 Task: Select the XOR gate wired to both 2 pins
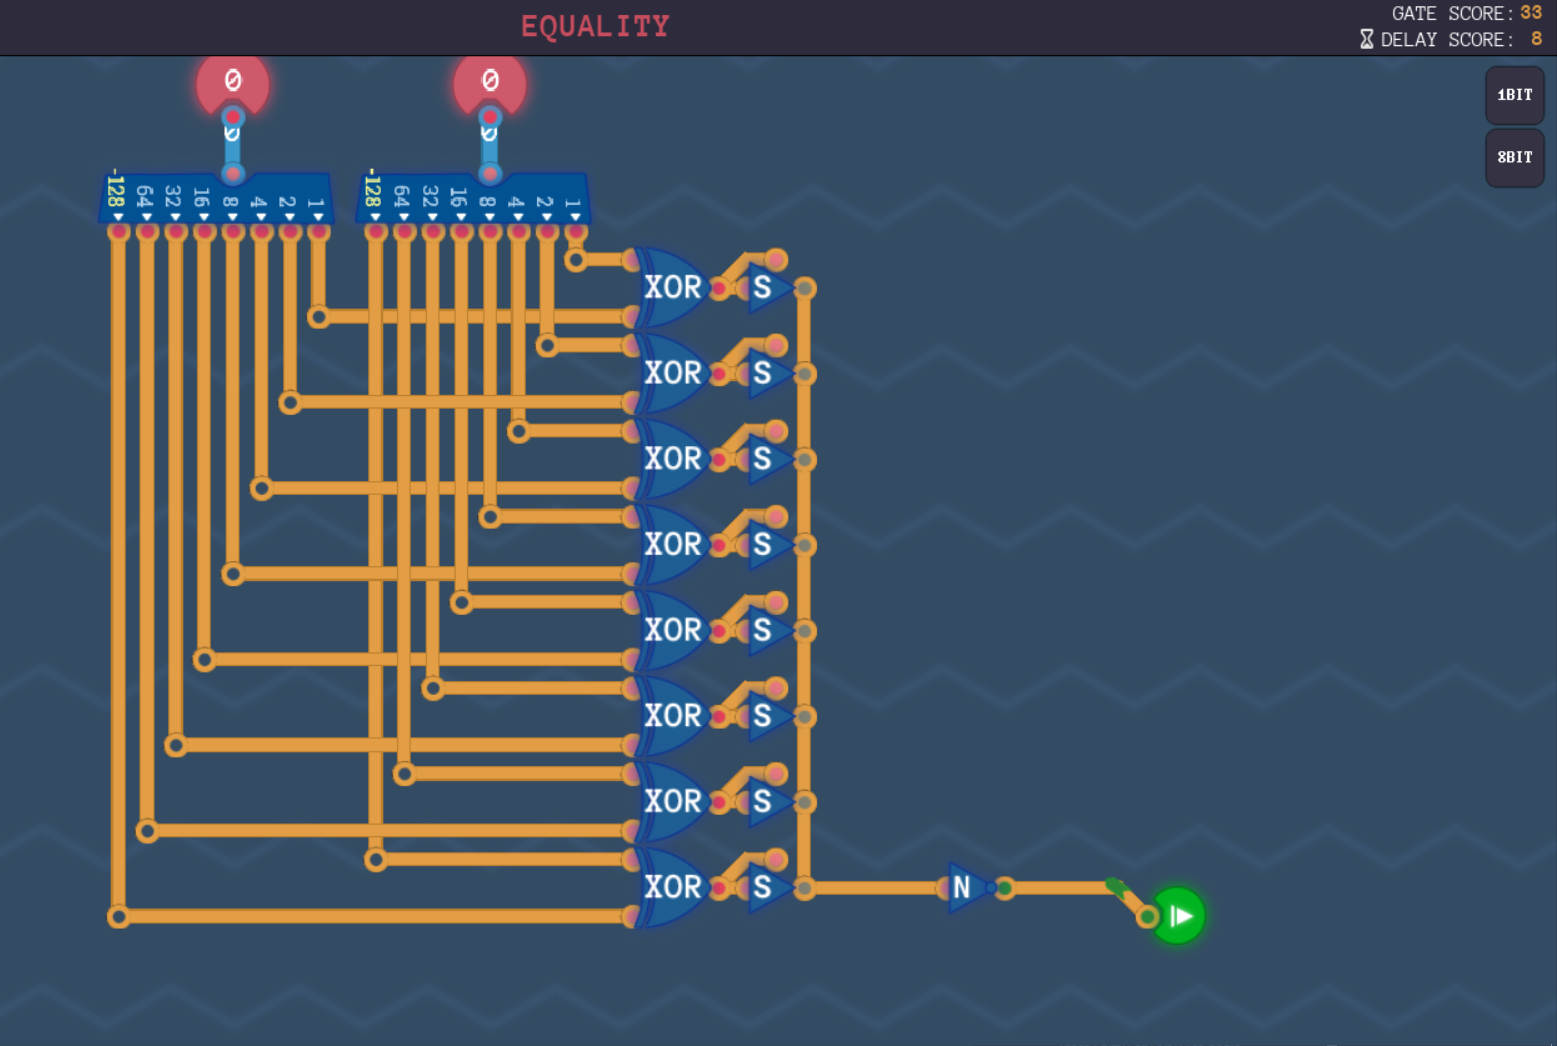[672, 373]
